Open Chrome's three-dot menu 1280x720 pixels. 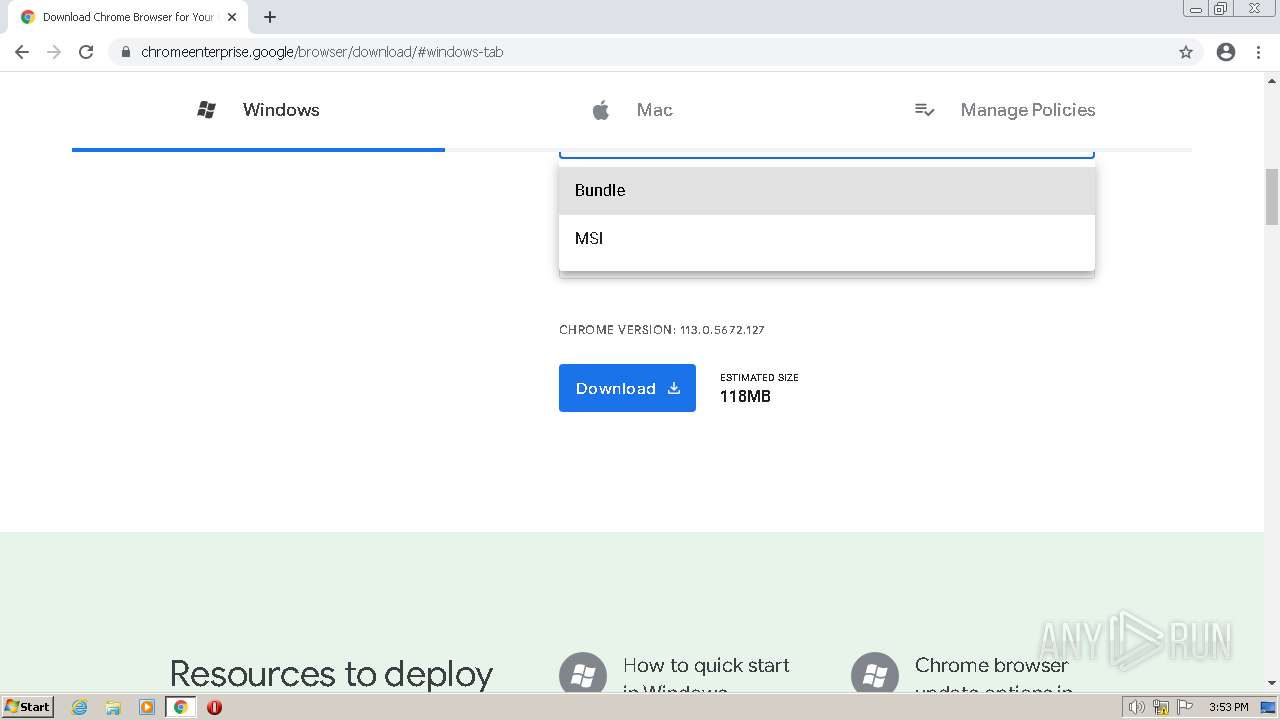[1258, 52]
